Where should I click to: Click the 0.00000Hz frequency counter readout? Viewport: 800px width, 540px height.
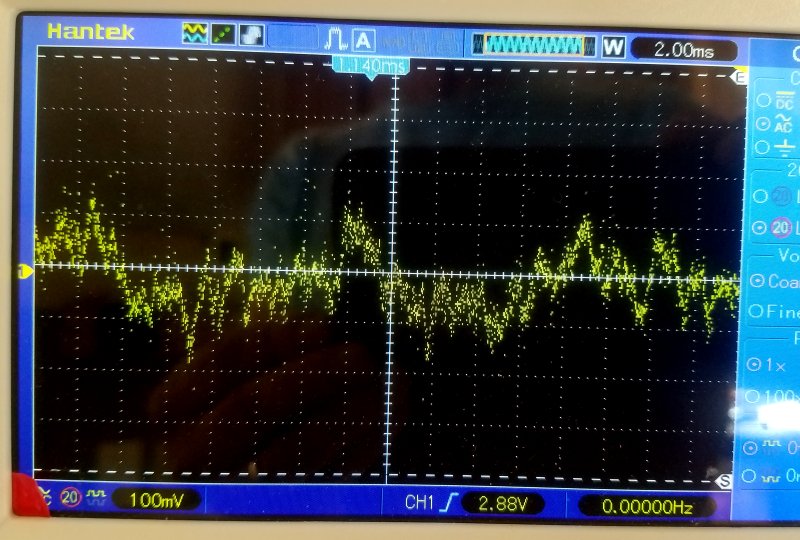click(647, 506)
